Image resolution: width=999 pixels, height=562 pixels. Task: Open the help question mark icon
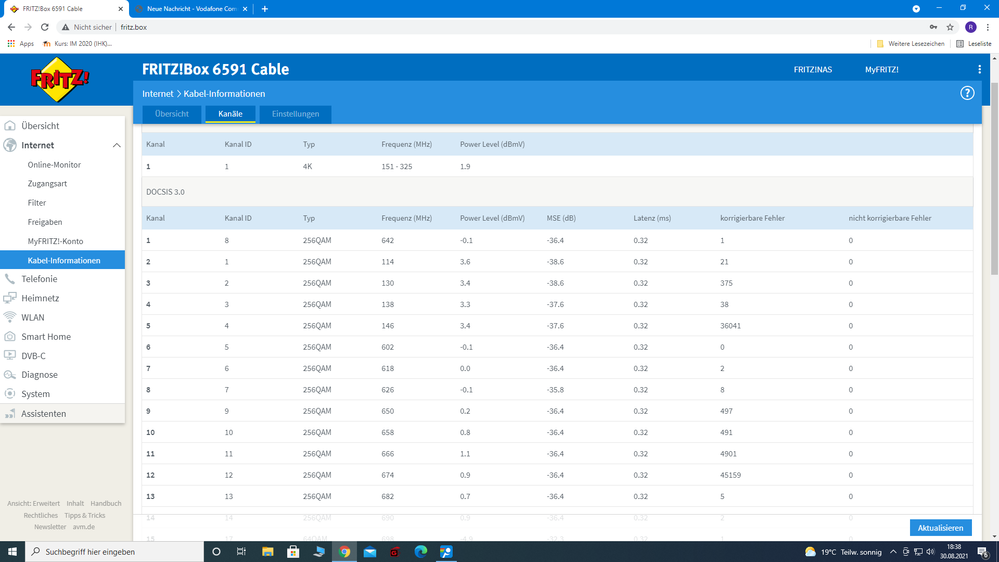point(967,93)
